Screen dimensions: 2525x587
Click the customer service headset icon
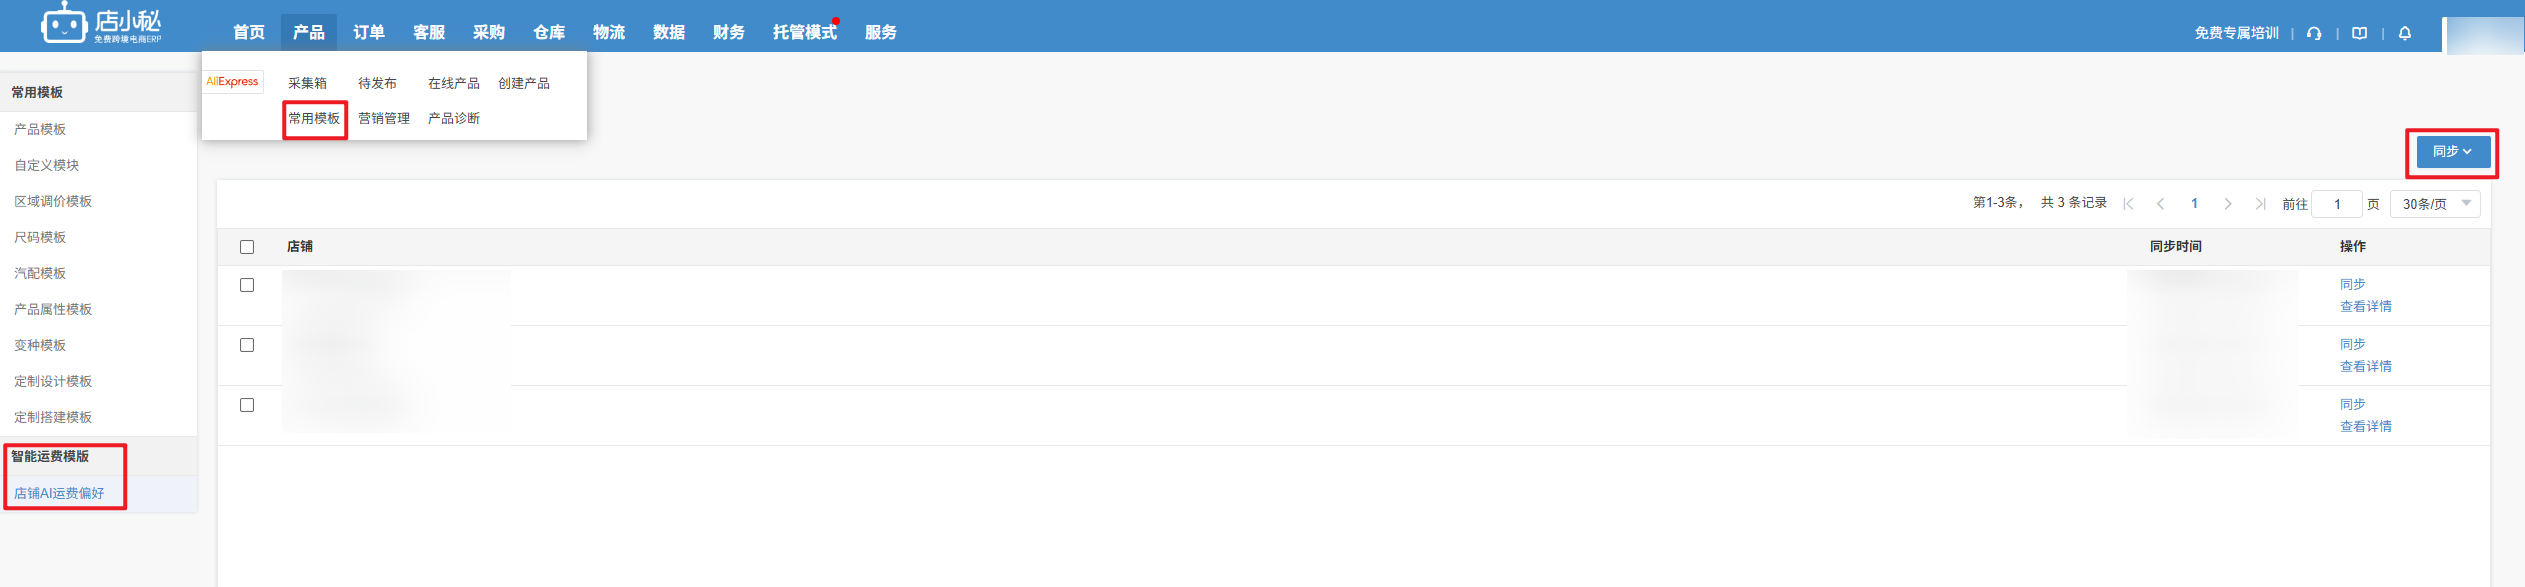(2314, 33)
